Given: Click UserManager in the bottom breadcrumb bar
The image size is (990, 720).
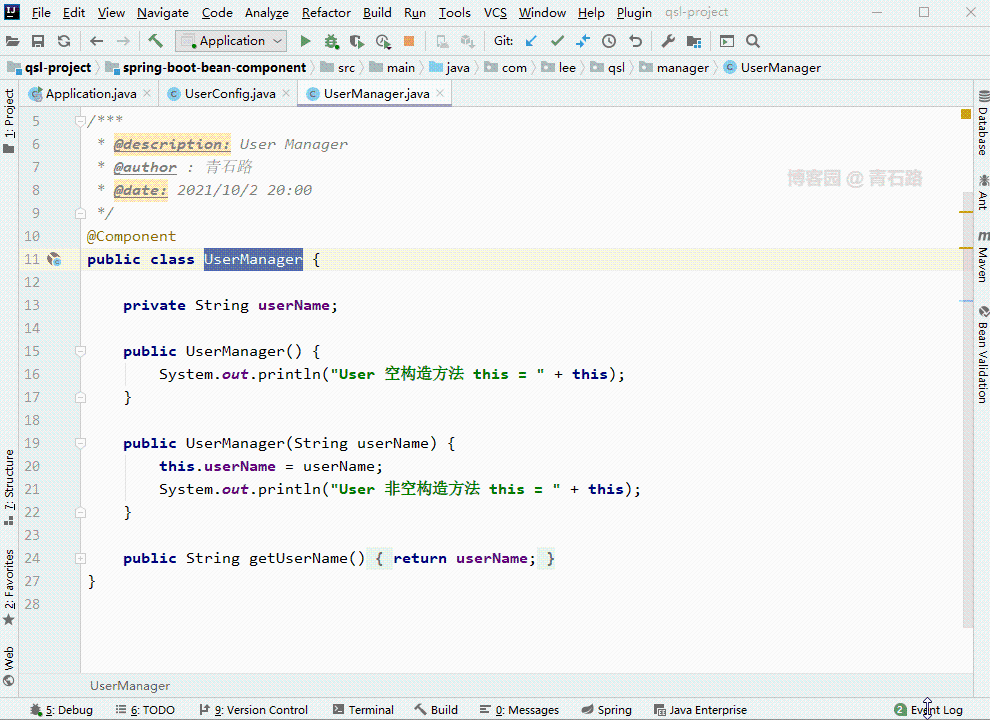Looking at the screenshot, I should pyautogui.click(x=129, y=685).
